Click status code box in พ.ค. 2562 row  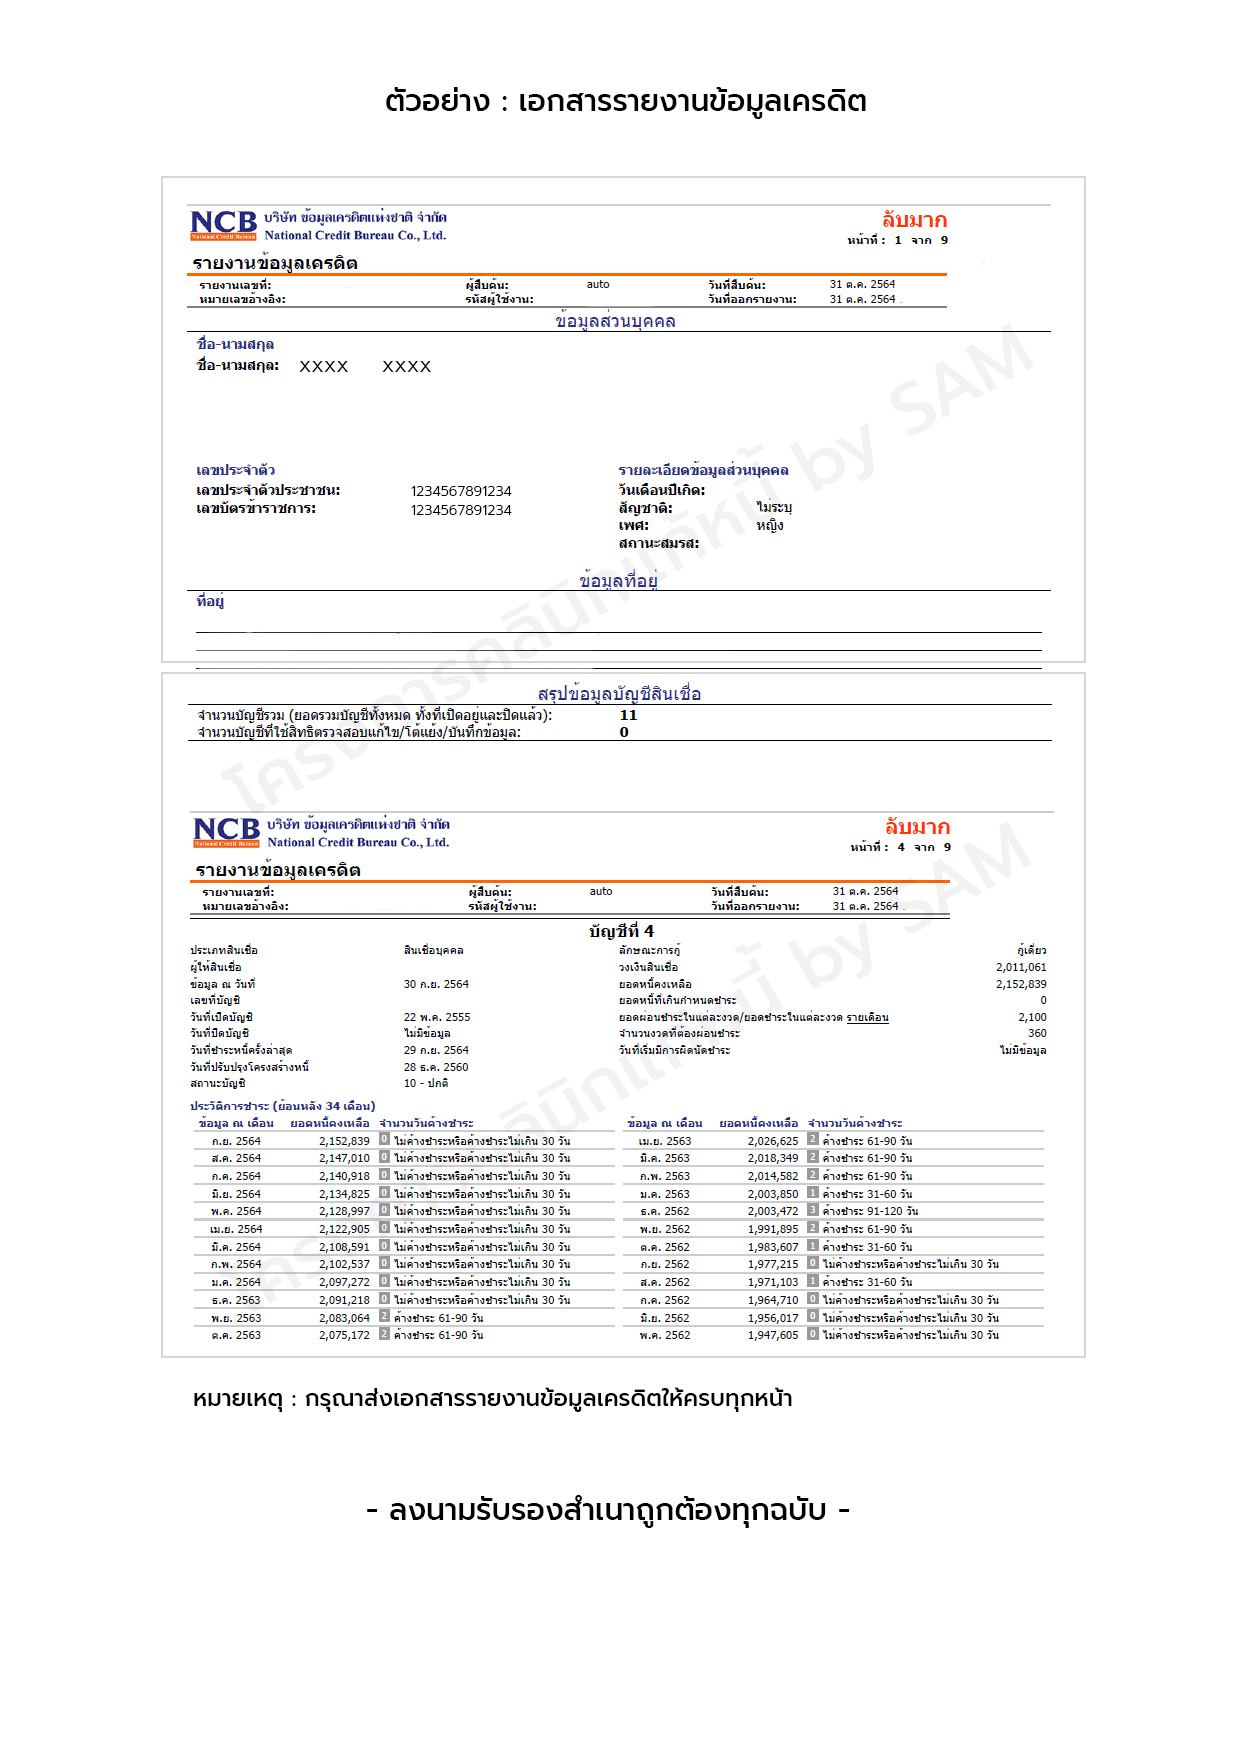point(813,1334)
